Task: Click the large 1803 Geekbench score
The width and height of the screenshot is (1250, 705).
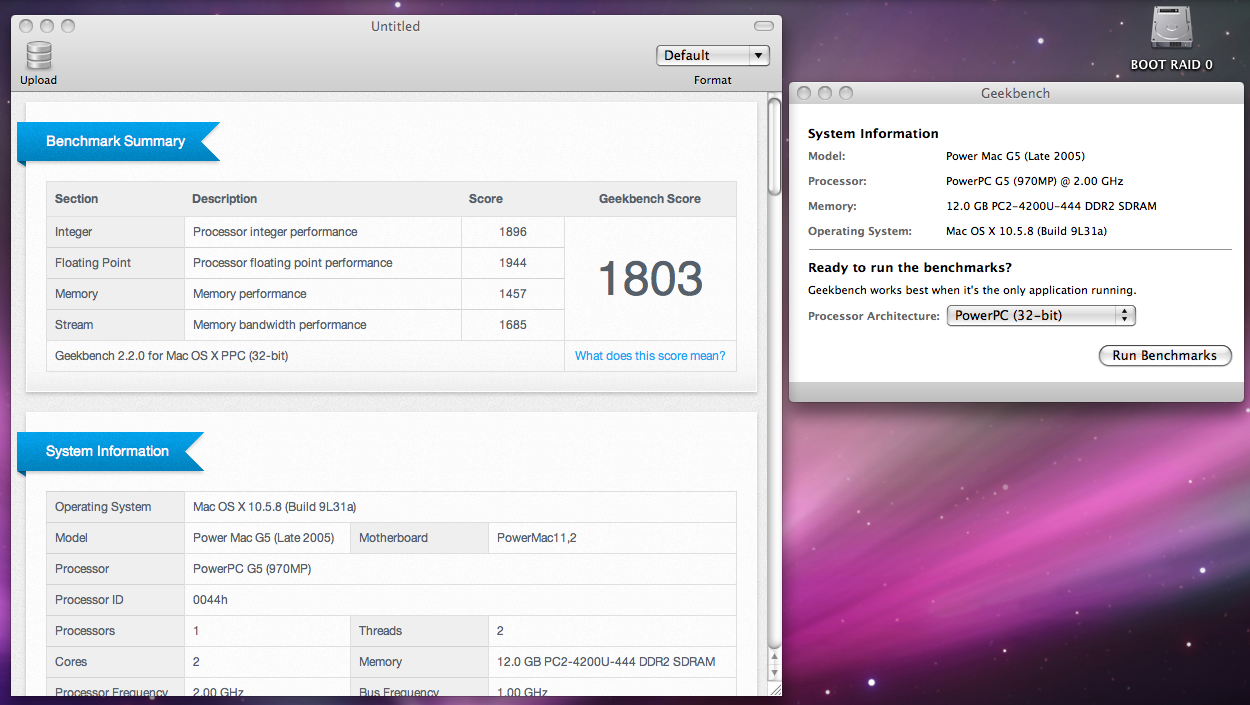Action: tap(650, 279)
